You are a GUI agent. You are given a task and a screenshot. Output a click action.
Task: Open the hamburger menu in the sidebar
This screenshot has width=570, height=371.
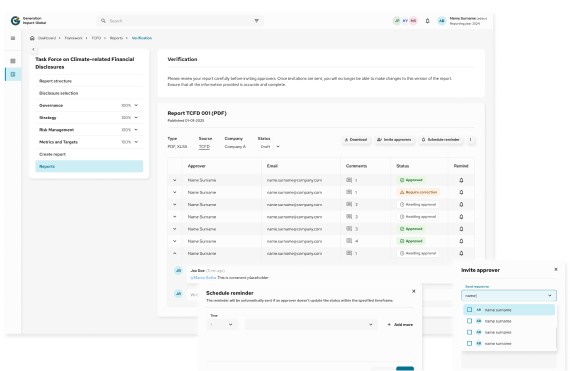tap(13, 38)
